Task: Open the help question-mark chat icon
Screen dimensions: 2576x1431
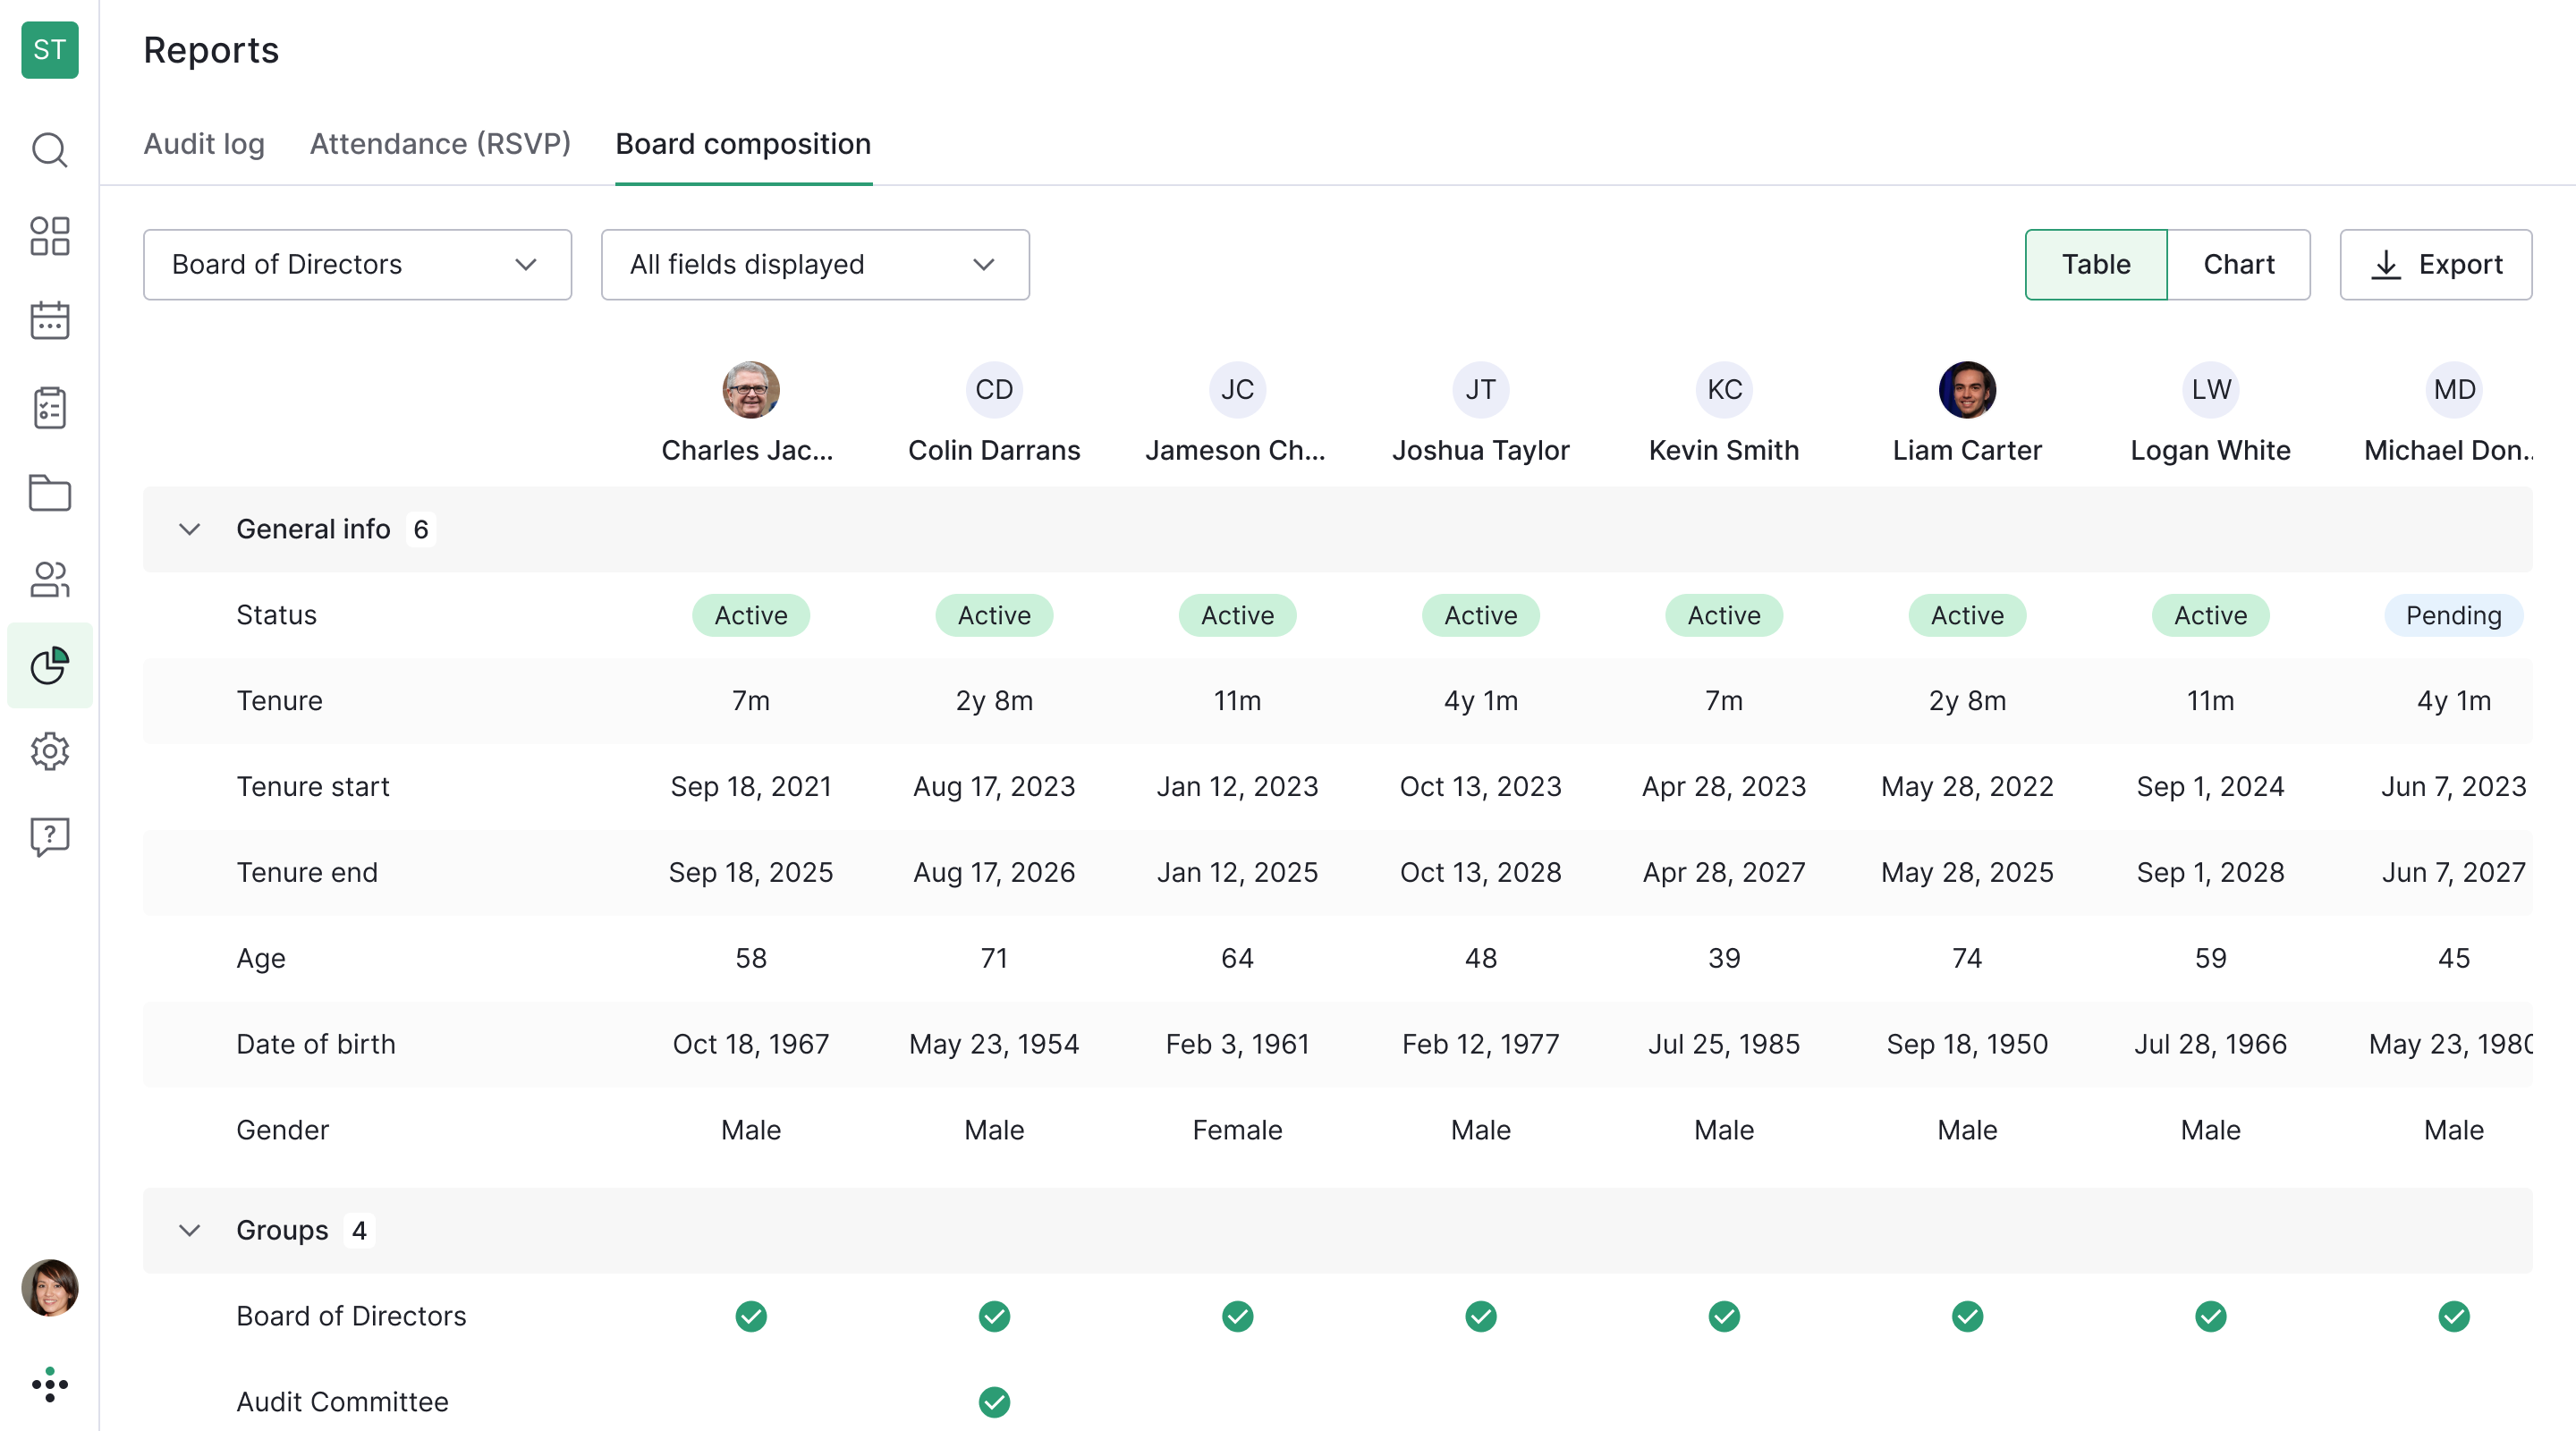Action: point(49,836)
